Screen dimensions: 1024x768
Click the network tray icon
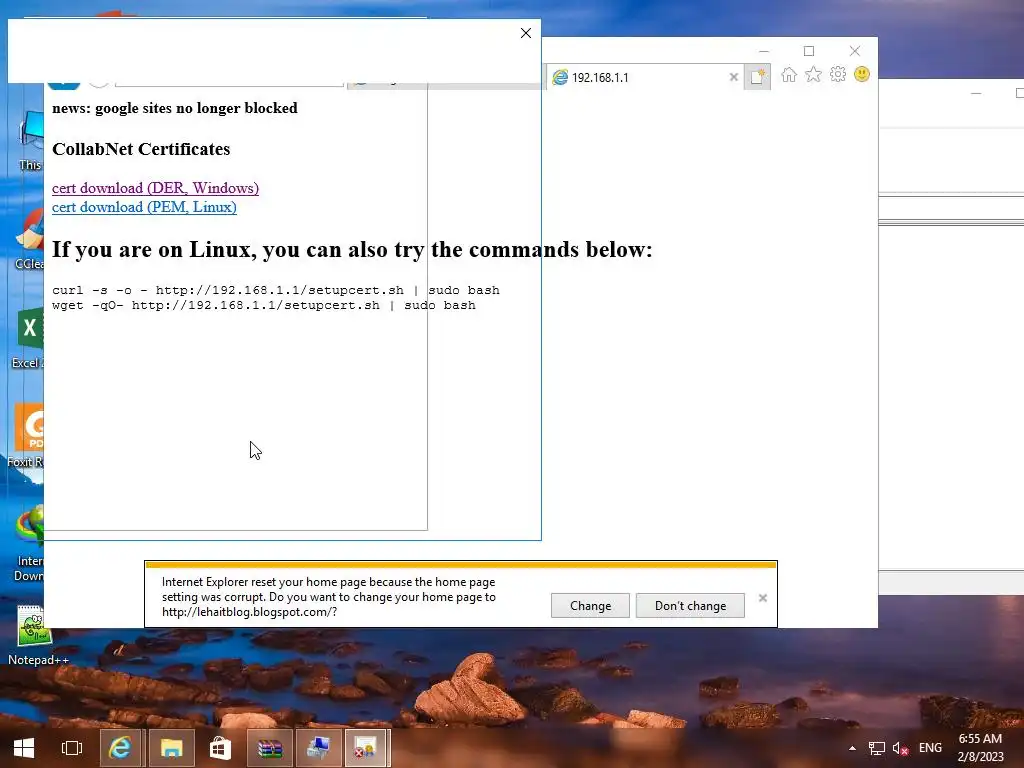pos(876,748)
